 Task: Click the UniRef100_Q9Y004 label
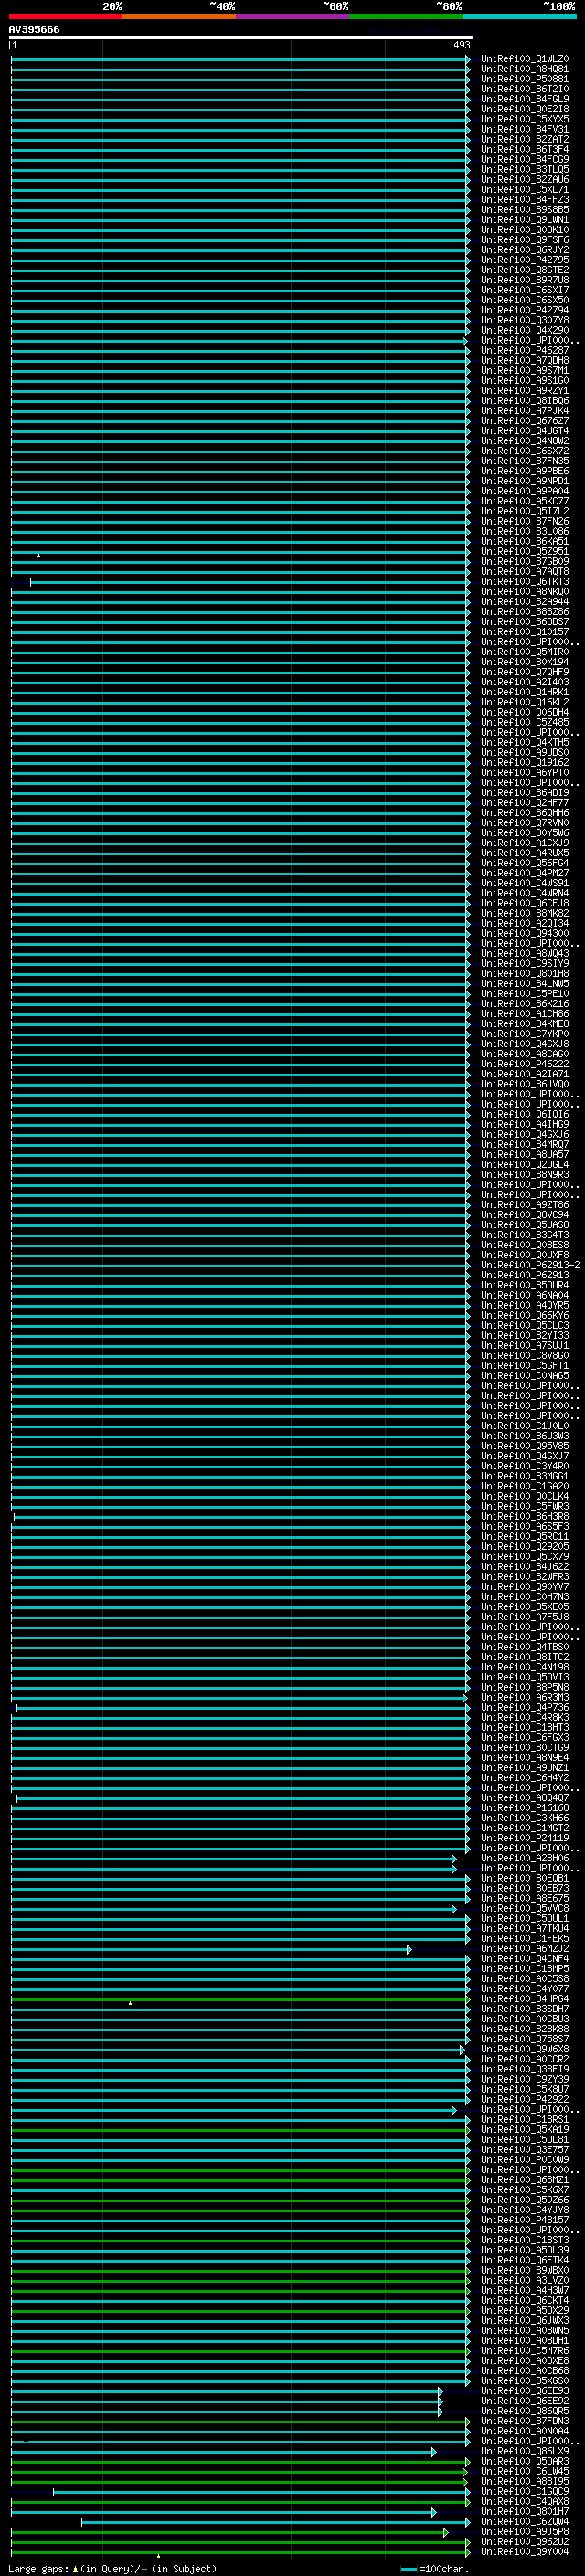click(524, 2553)
